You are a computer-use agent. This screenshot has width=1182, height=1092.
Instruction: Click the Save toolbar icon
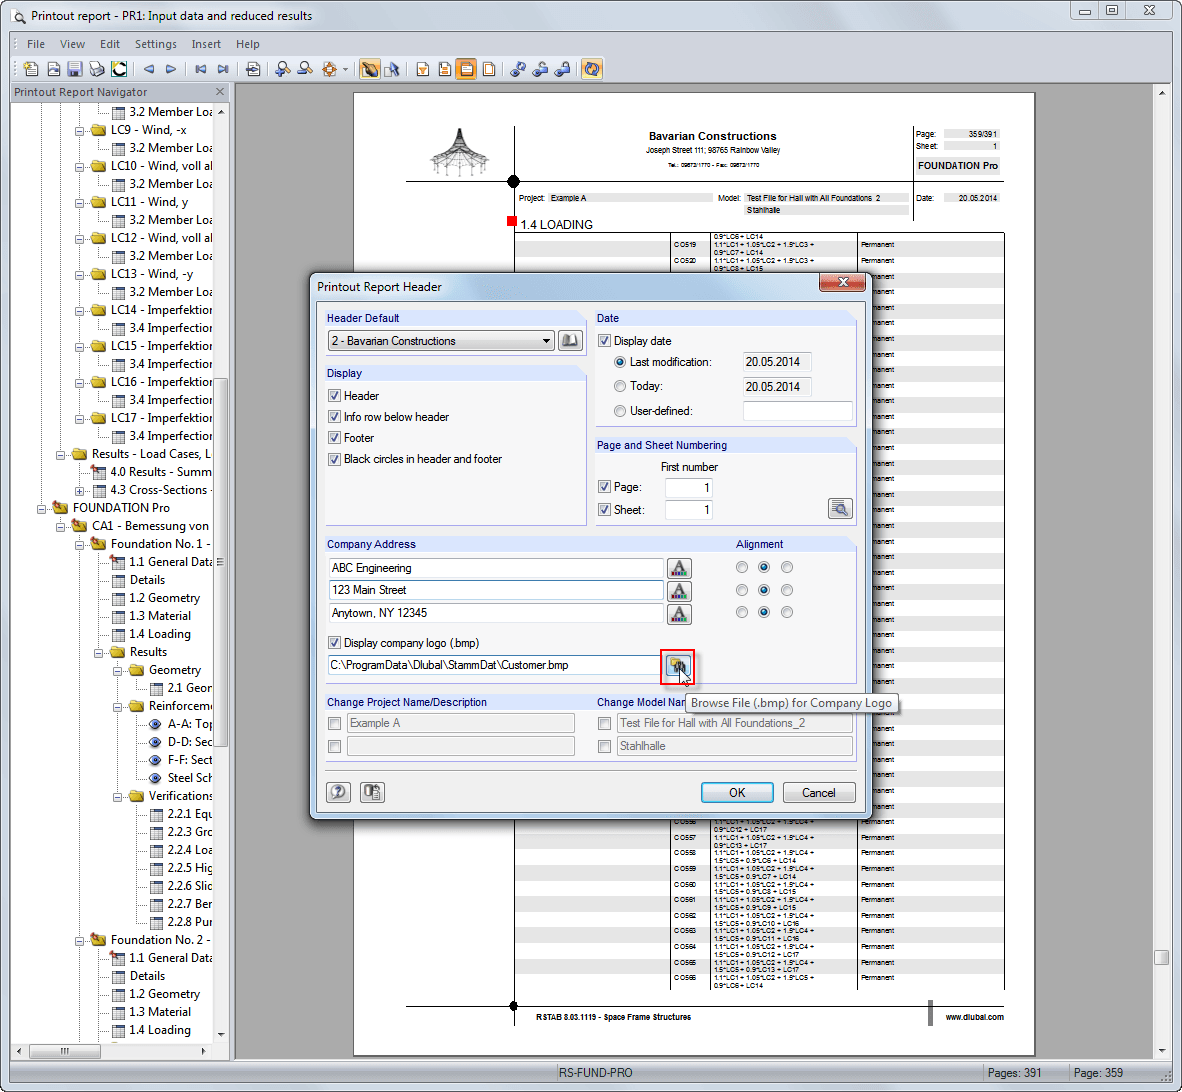point(75,68)
